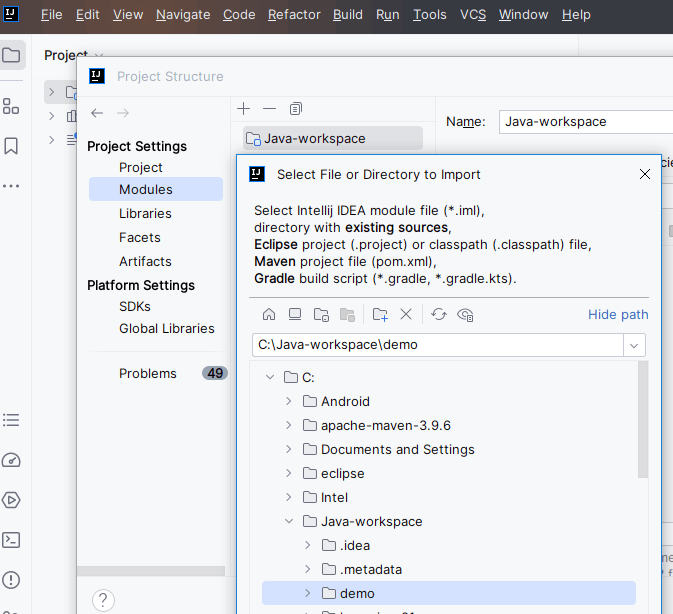Refresh the file tree icon

(439, 315)
